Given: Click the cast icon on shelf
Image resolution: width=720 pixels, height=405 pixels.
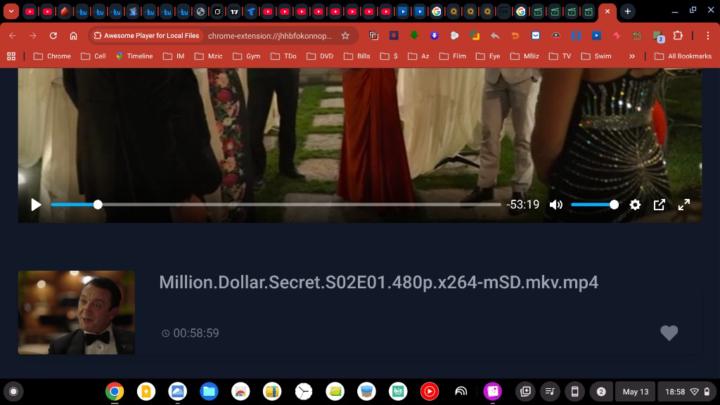Looking at the screenshot, I should [461, 392].
